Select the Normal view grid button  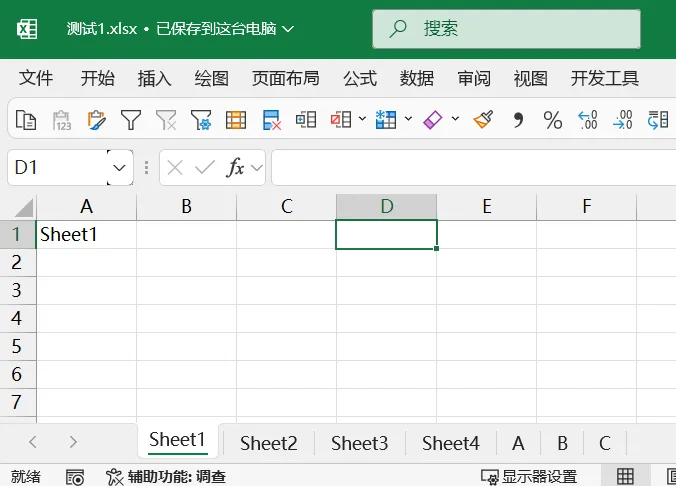(x=625, y=477)
